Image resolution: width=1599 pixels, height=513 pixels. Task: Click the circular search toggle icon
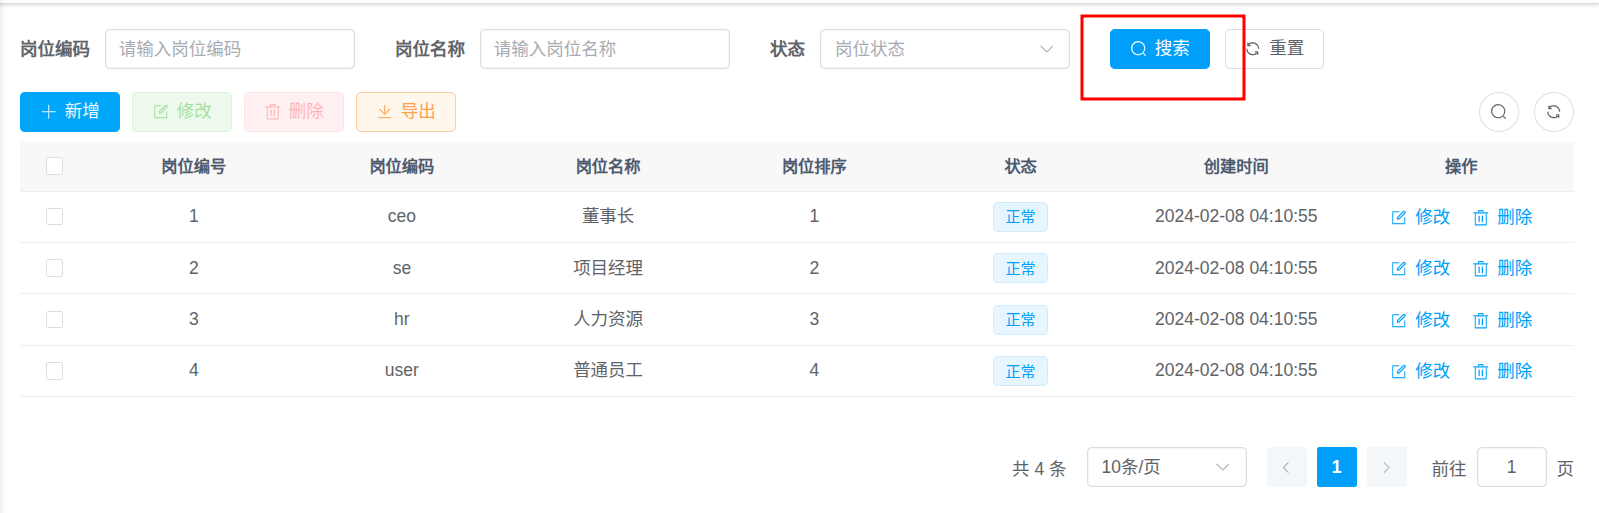[1498, 112]
